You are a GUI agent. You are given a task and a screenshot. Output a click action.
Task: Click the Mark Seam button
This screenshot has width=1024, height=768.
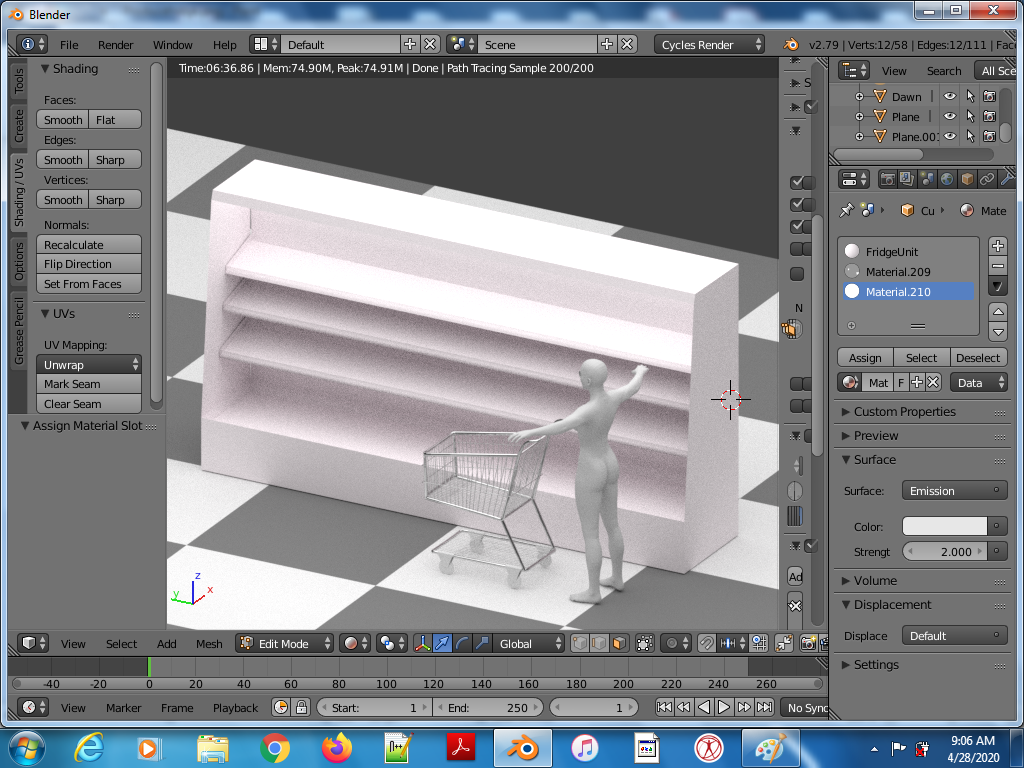pos(89,384)
